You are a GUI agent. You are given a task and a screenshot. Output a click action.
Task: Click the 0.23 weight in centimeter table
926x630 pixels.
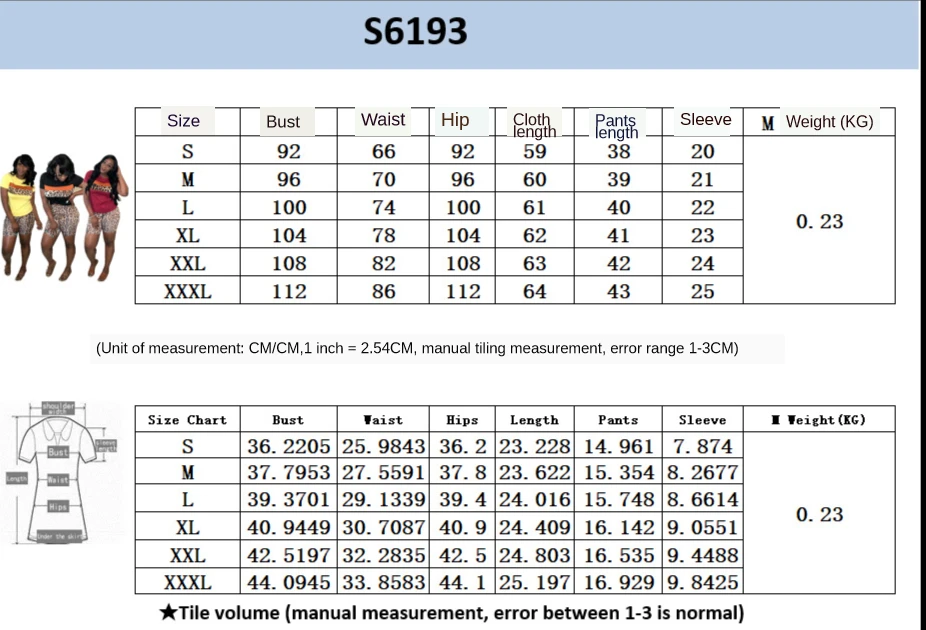819,221
